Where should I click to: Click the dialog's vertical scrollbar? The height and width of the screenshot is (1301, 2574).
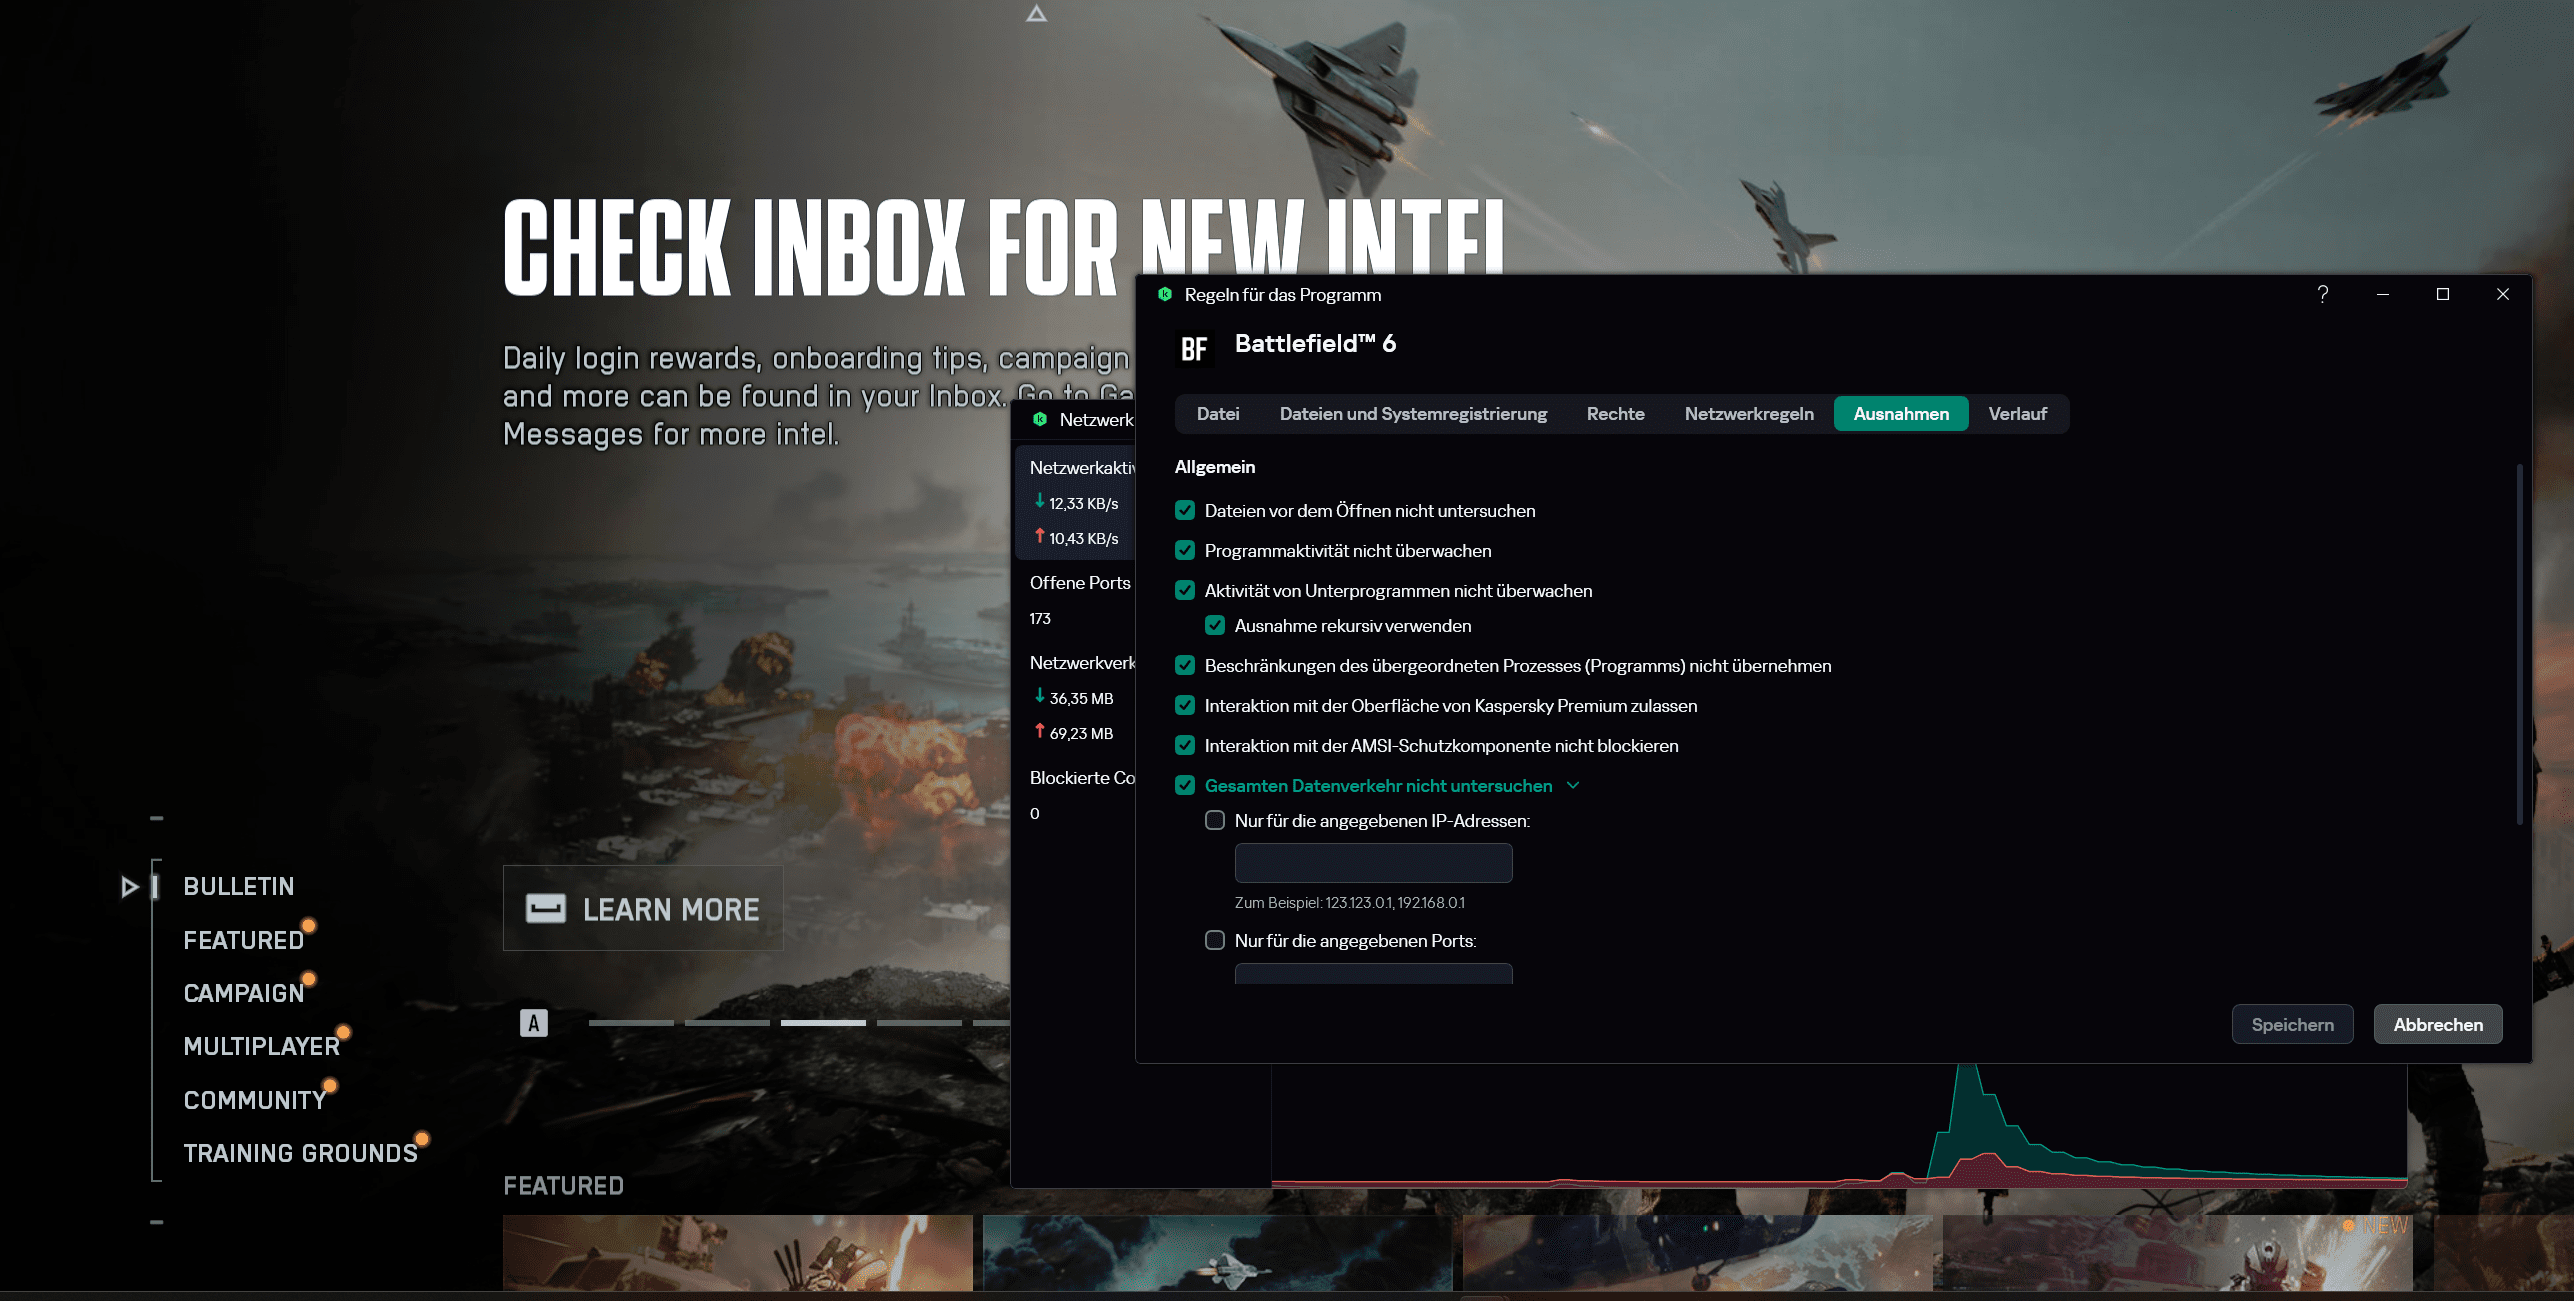2519,640
